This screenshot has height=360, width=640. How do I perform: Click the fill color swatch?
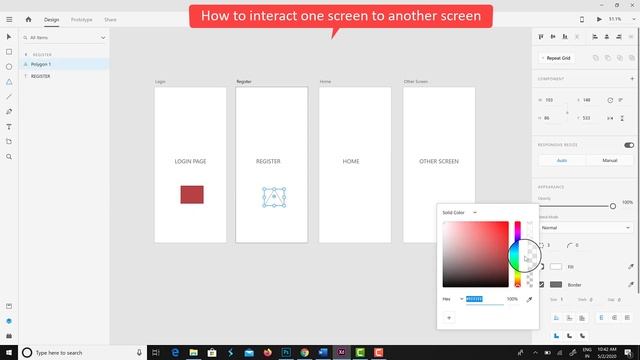pos(556,267)
